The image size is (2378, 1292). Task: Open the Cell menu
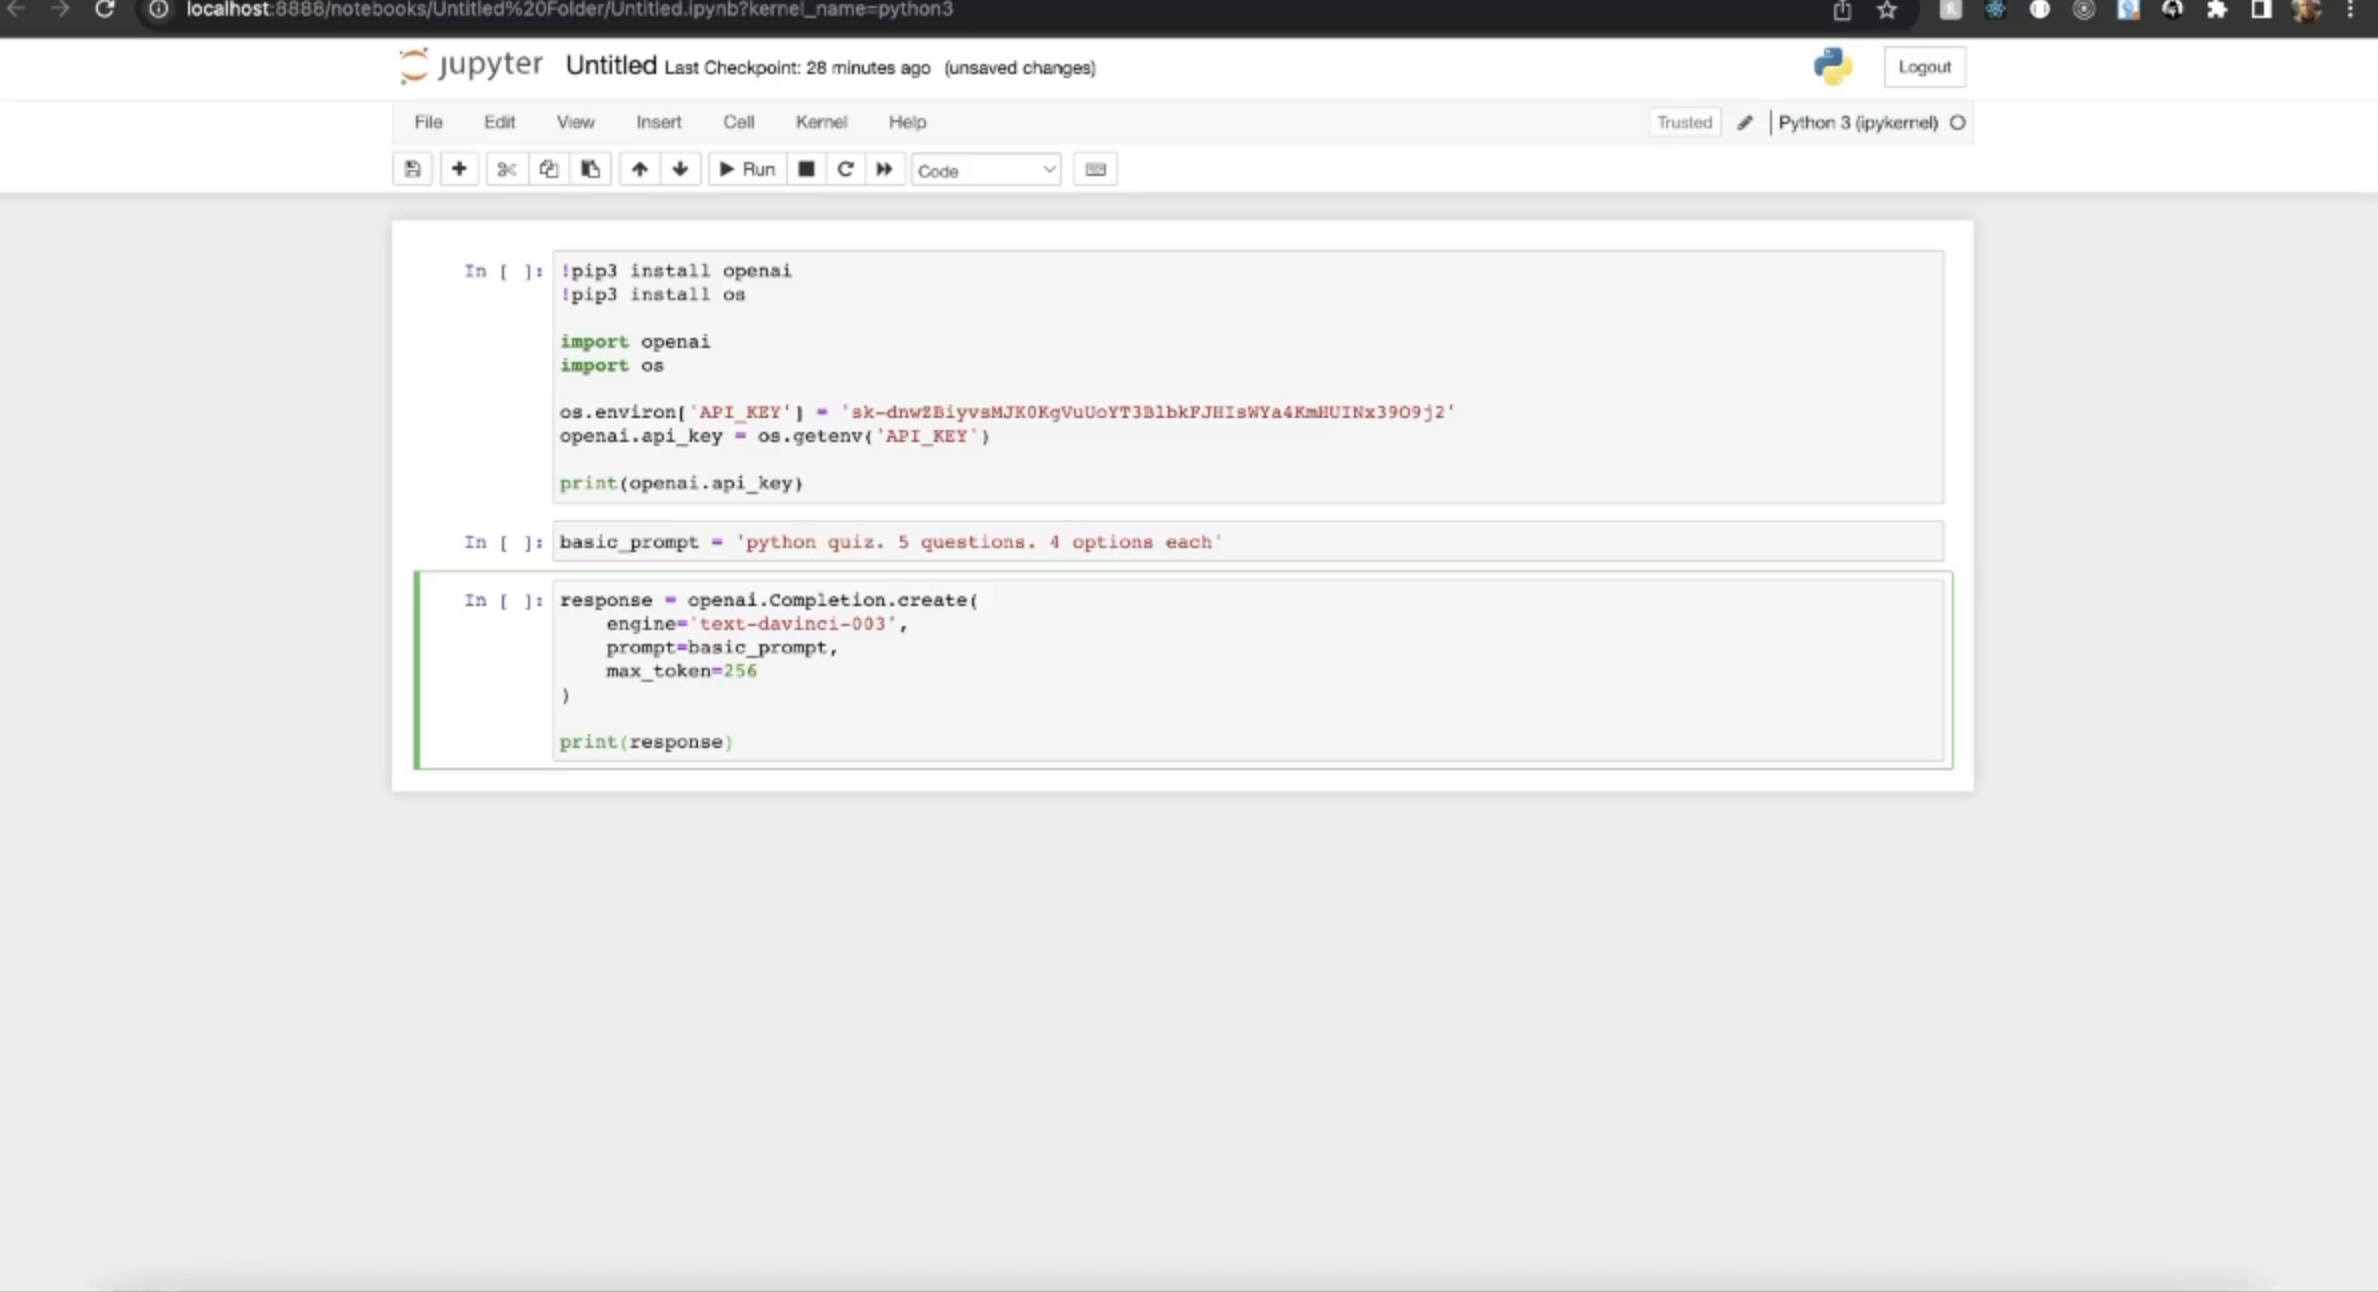pos(738,122)
